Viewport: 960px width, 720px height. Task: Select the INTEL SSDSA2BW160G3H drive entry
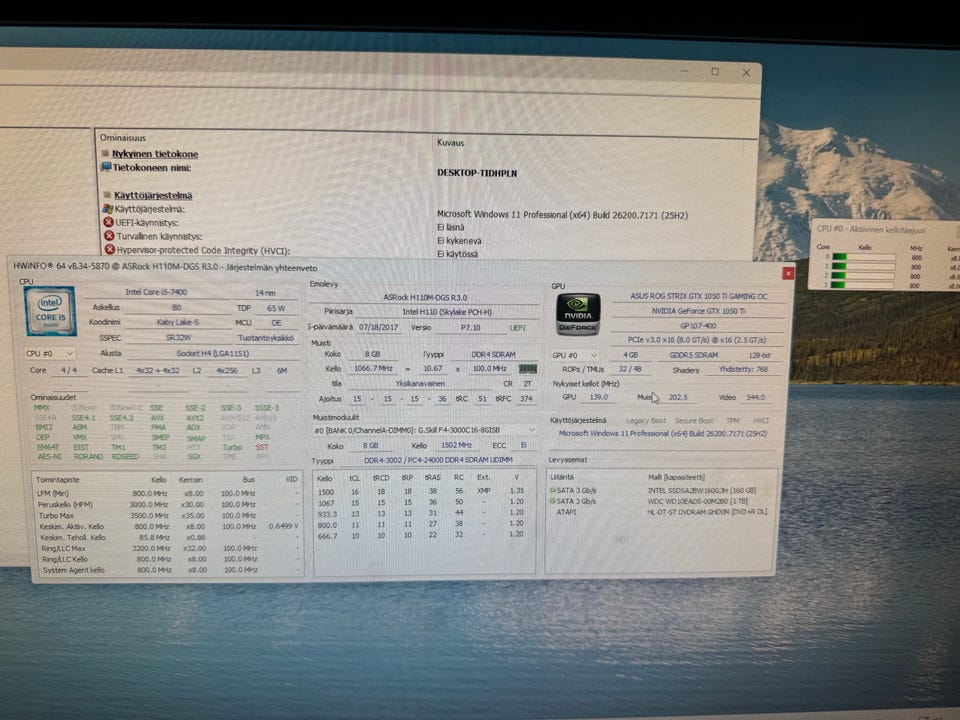(702, 490)
